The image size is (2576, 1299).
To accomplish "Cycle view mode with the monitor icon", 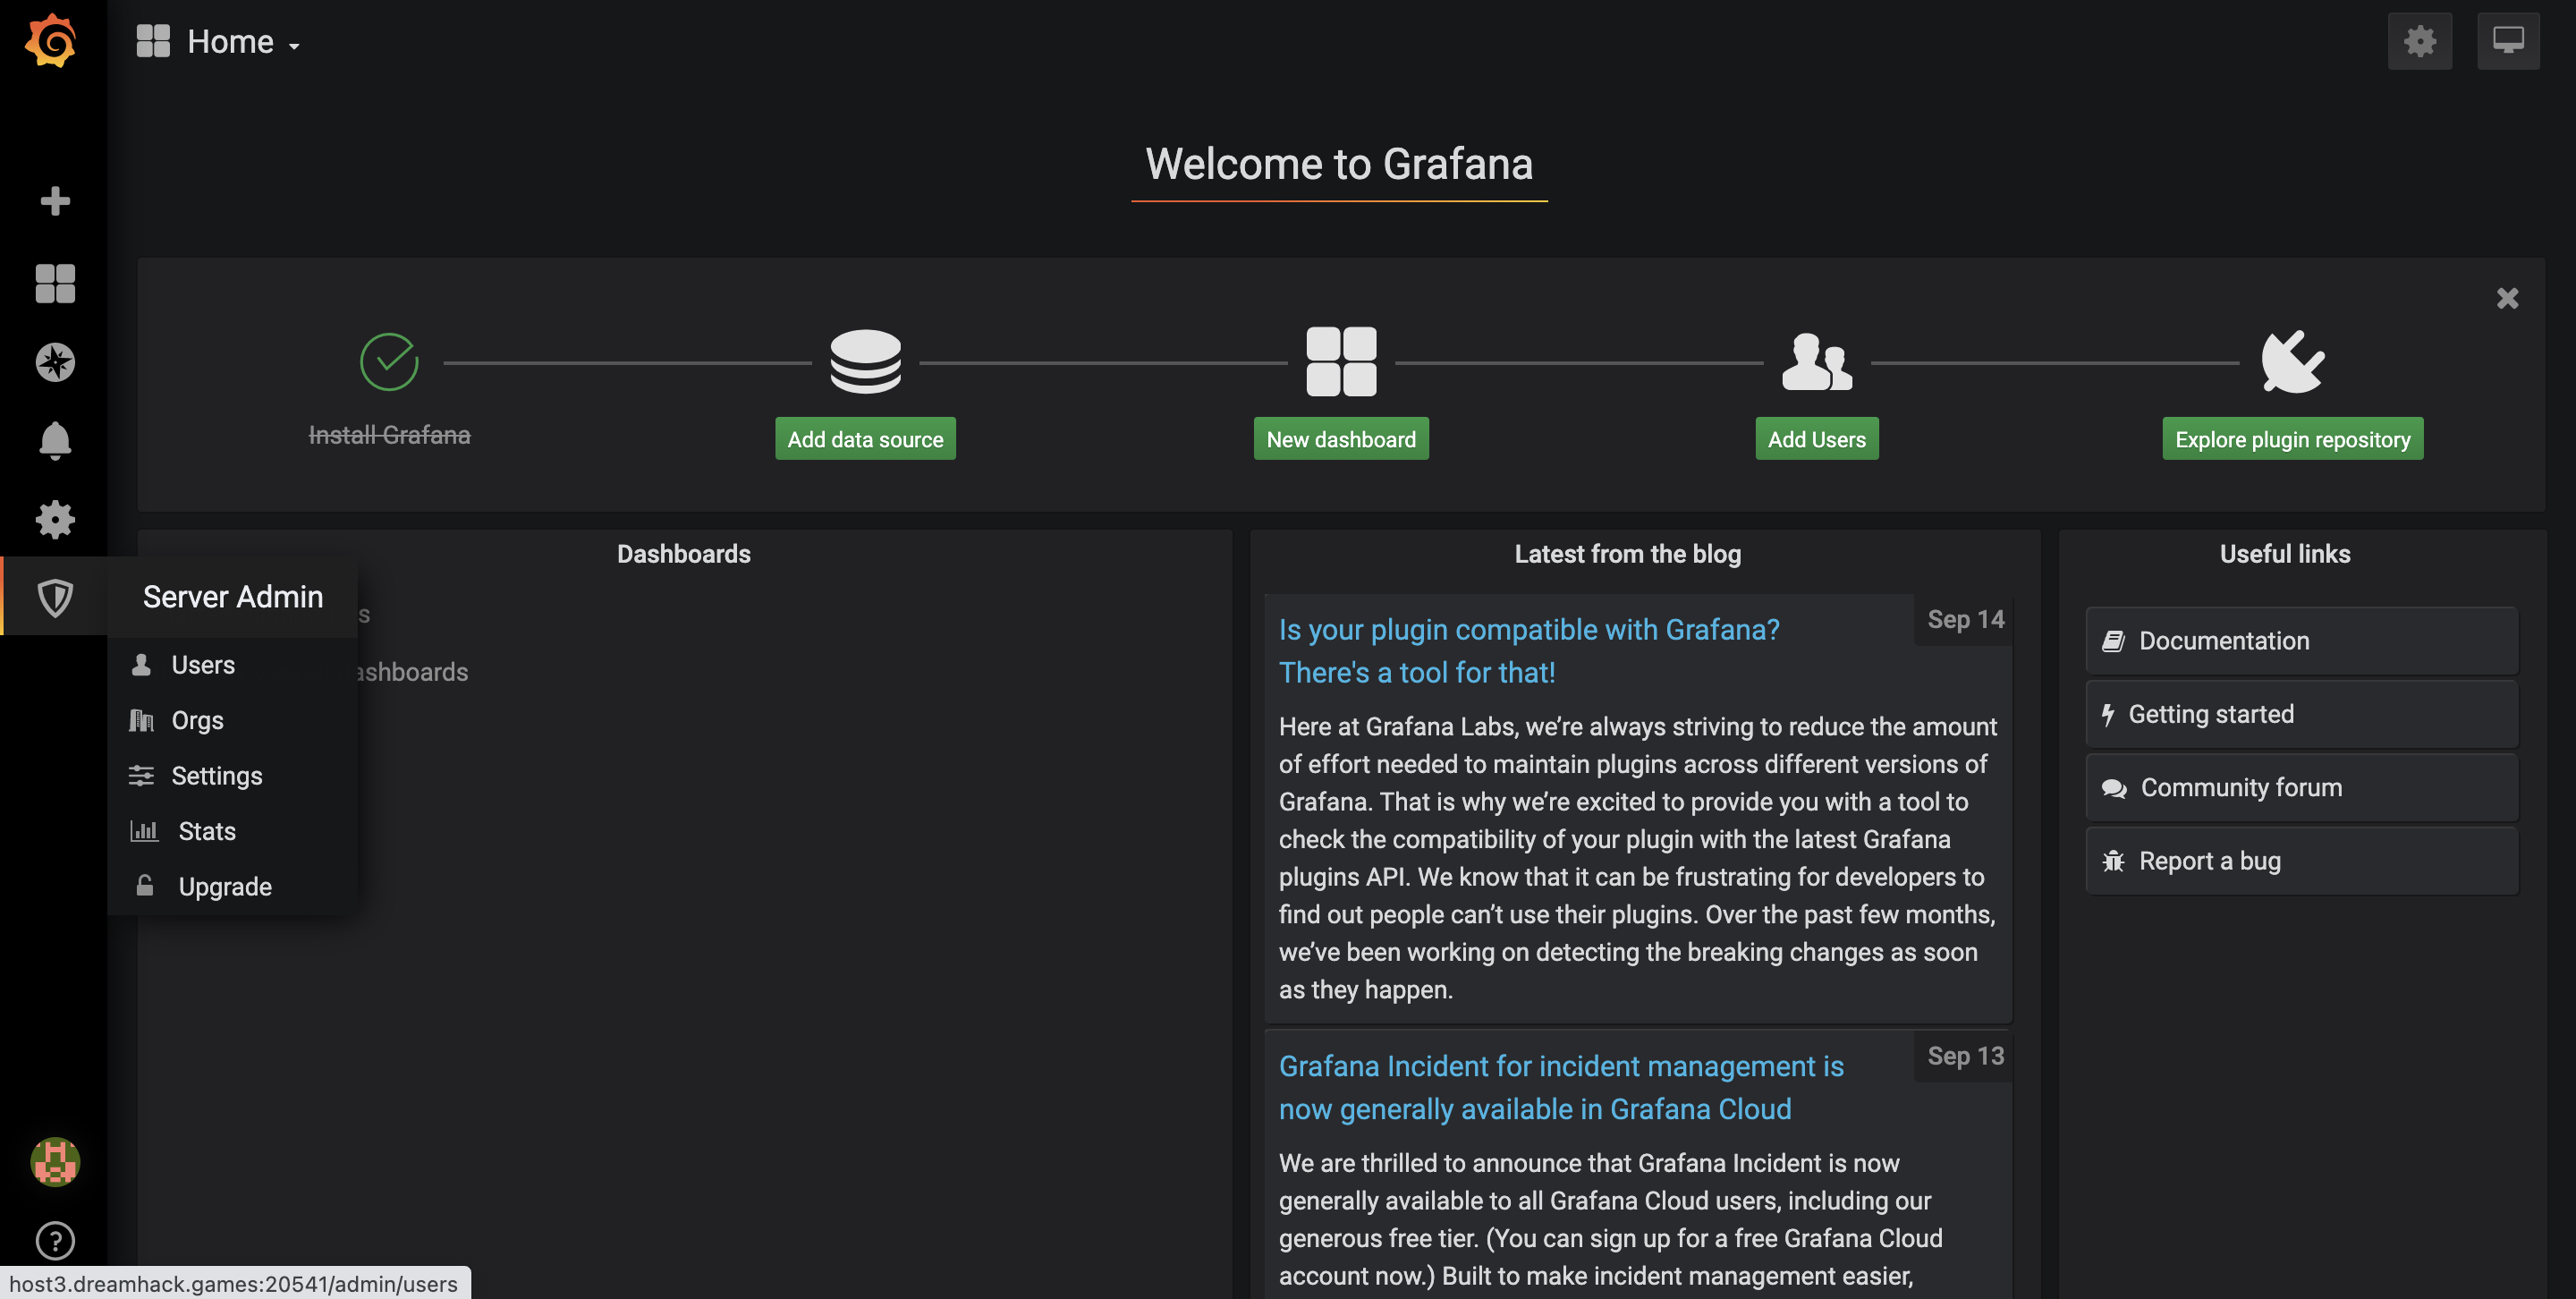I will [2507, 41].
